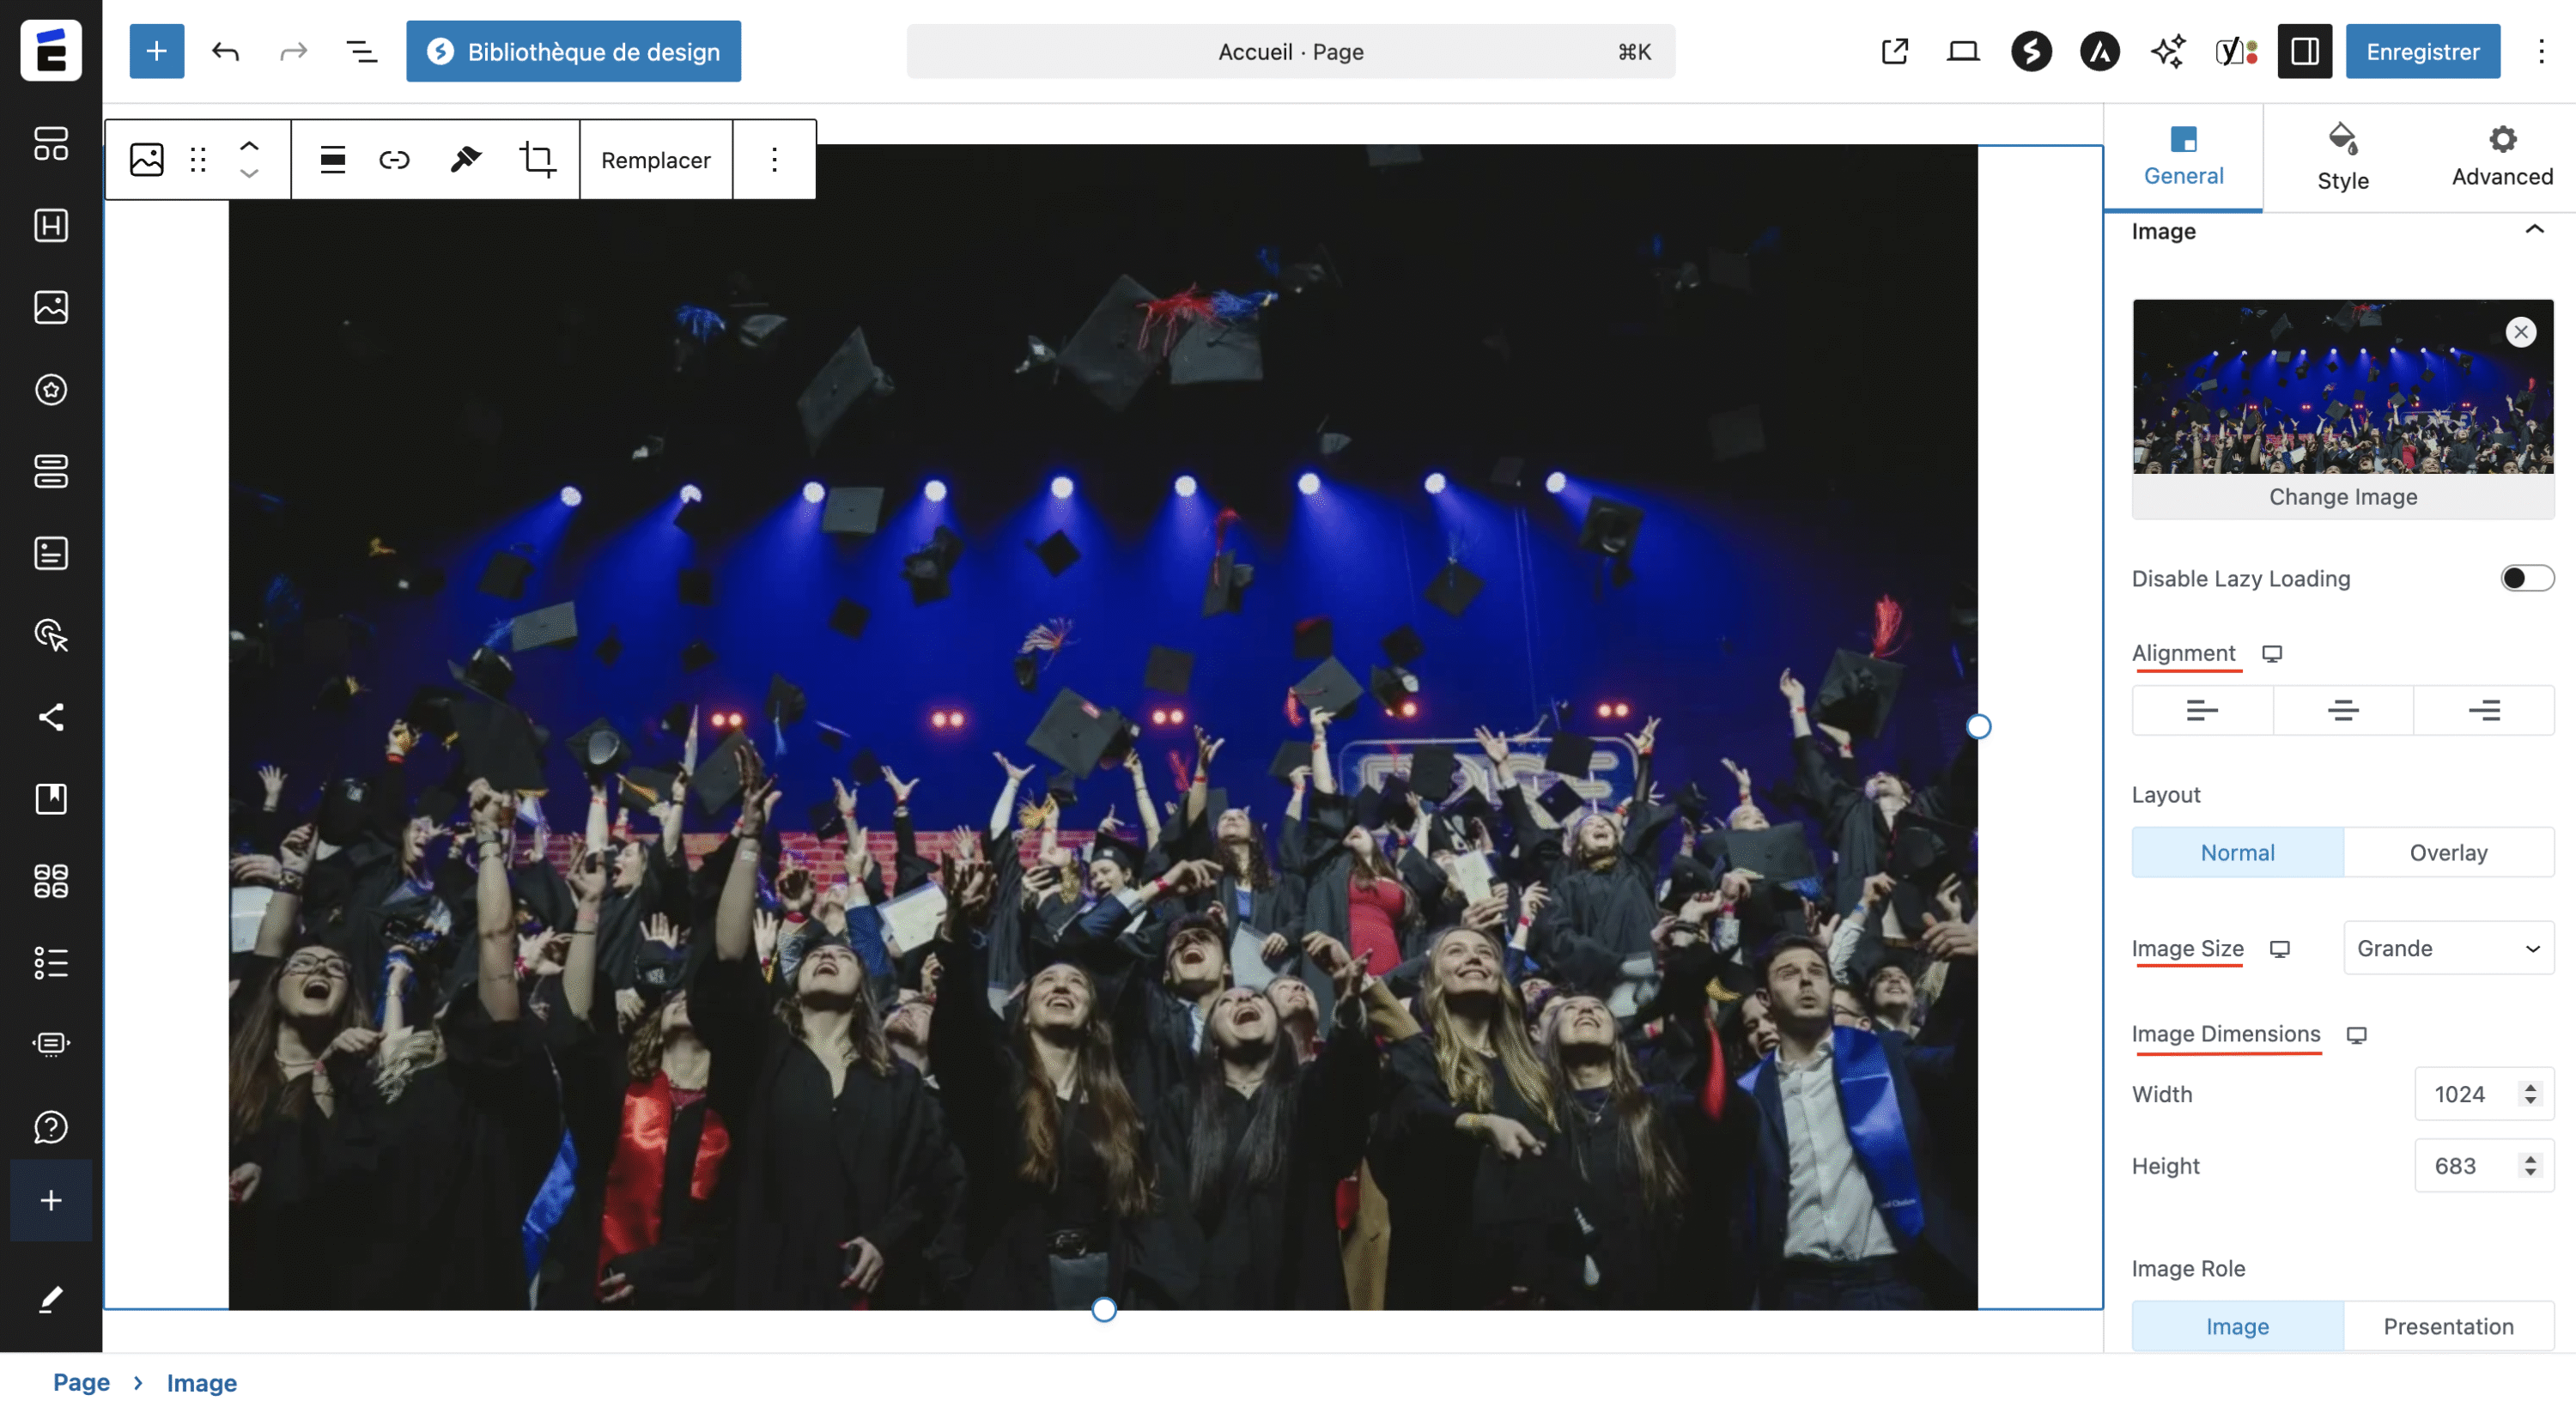
Task: Select the Overlay layout option
Action: pos(2447,852)
